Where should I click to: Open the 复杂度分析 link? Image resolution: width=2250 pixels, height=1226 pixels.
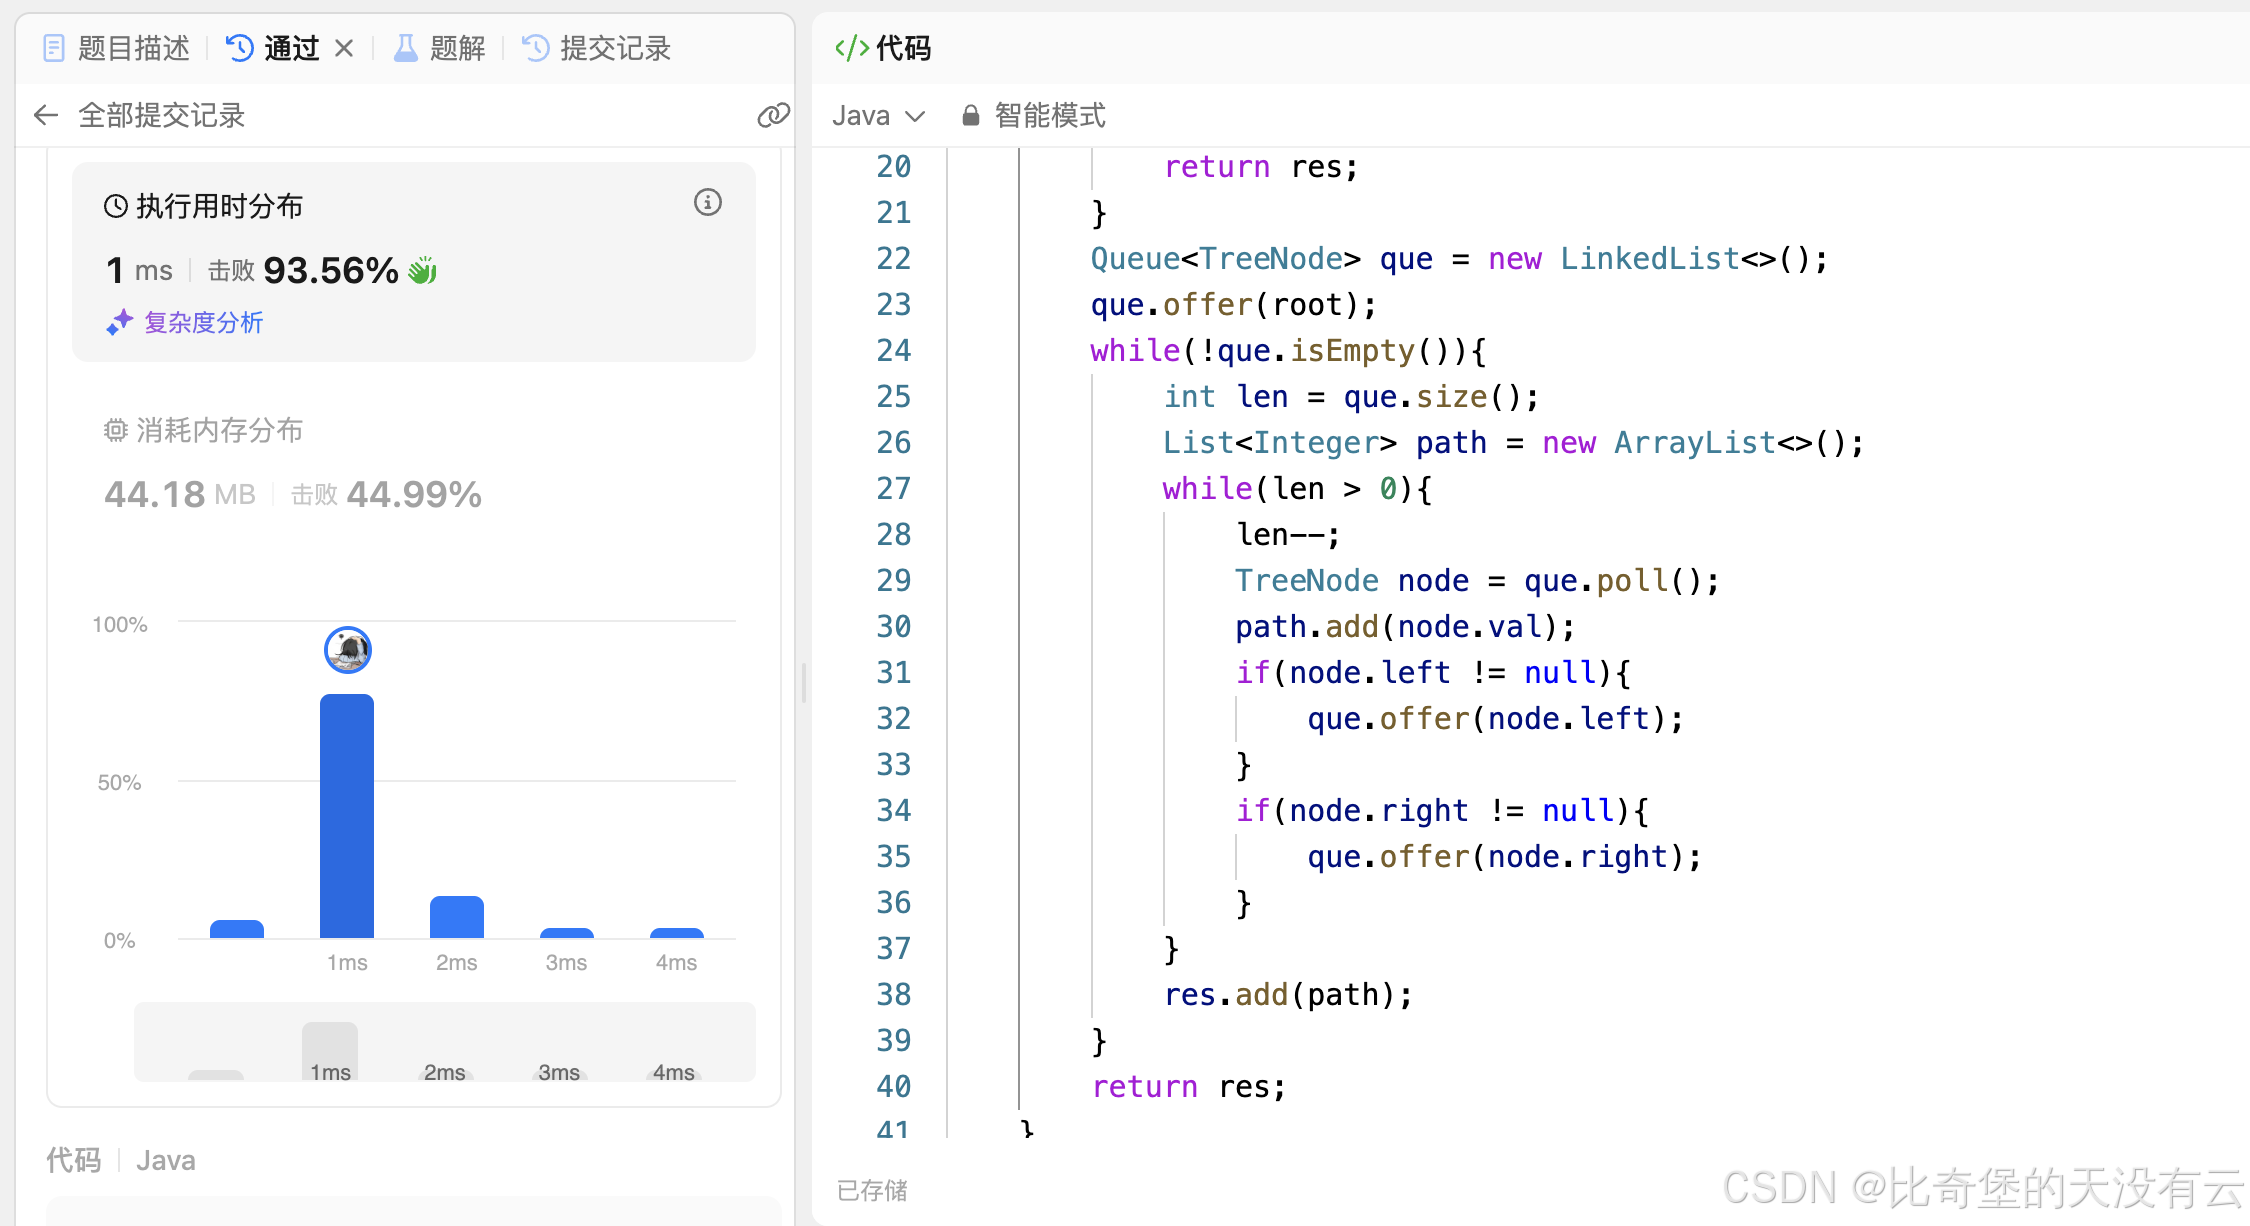click(x=203, y=322)
